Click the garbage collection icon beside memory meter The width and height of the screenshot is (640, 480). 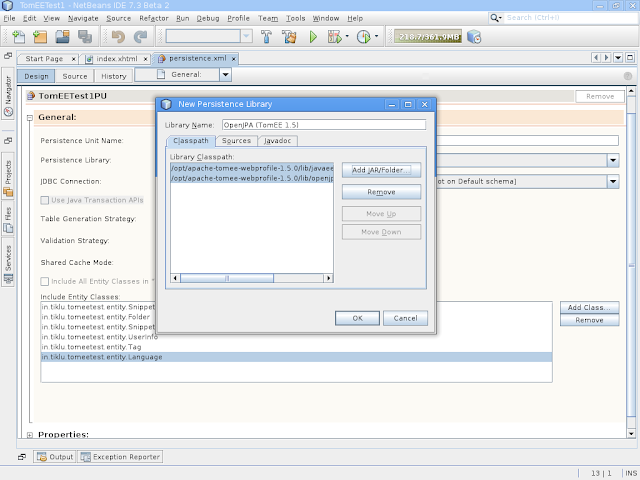coord(474,37)
